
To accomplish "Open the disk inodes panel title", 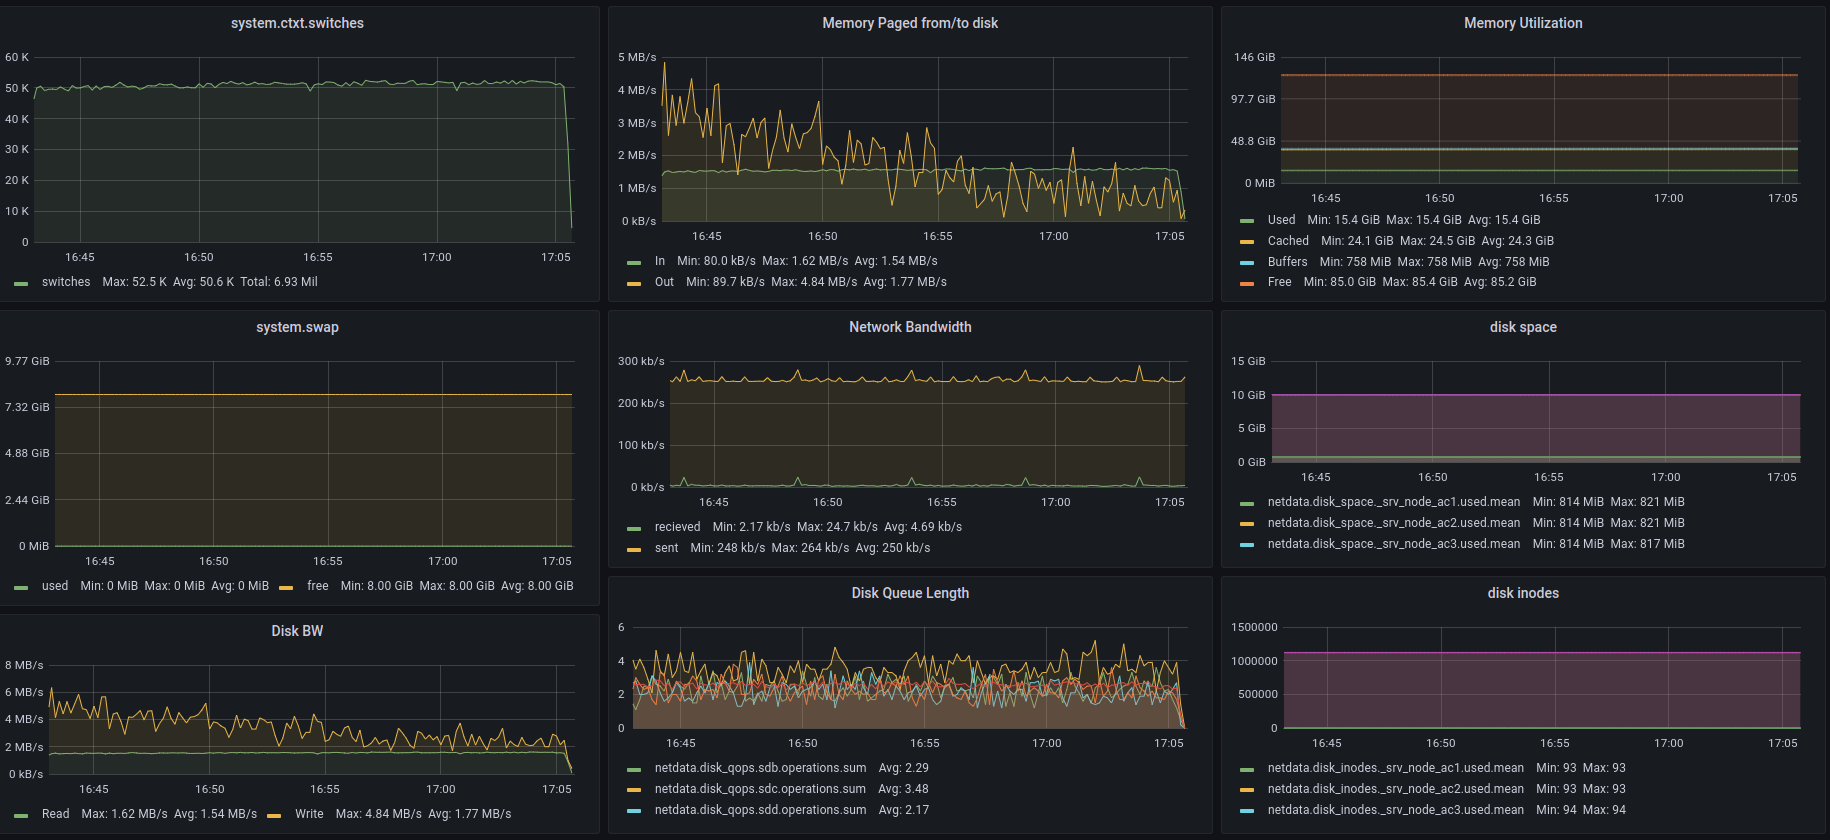I will pyautogui.click(x=1522, y=593).
